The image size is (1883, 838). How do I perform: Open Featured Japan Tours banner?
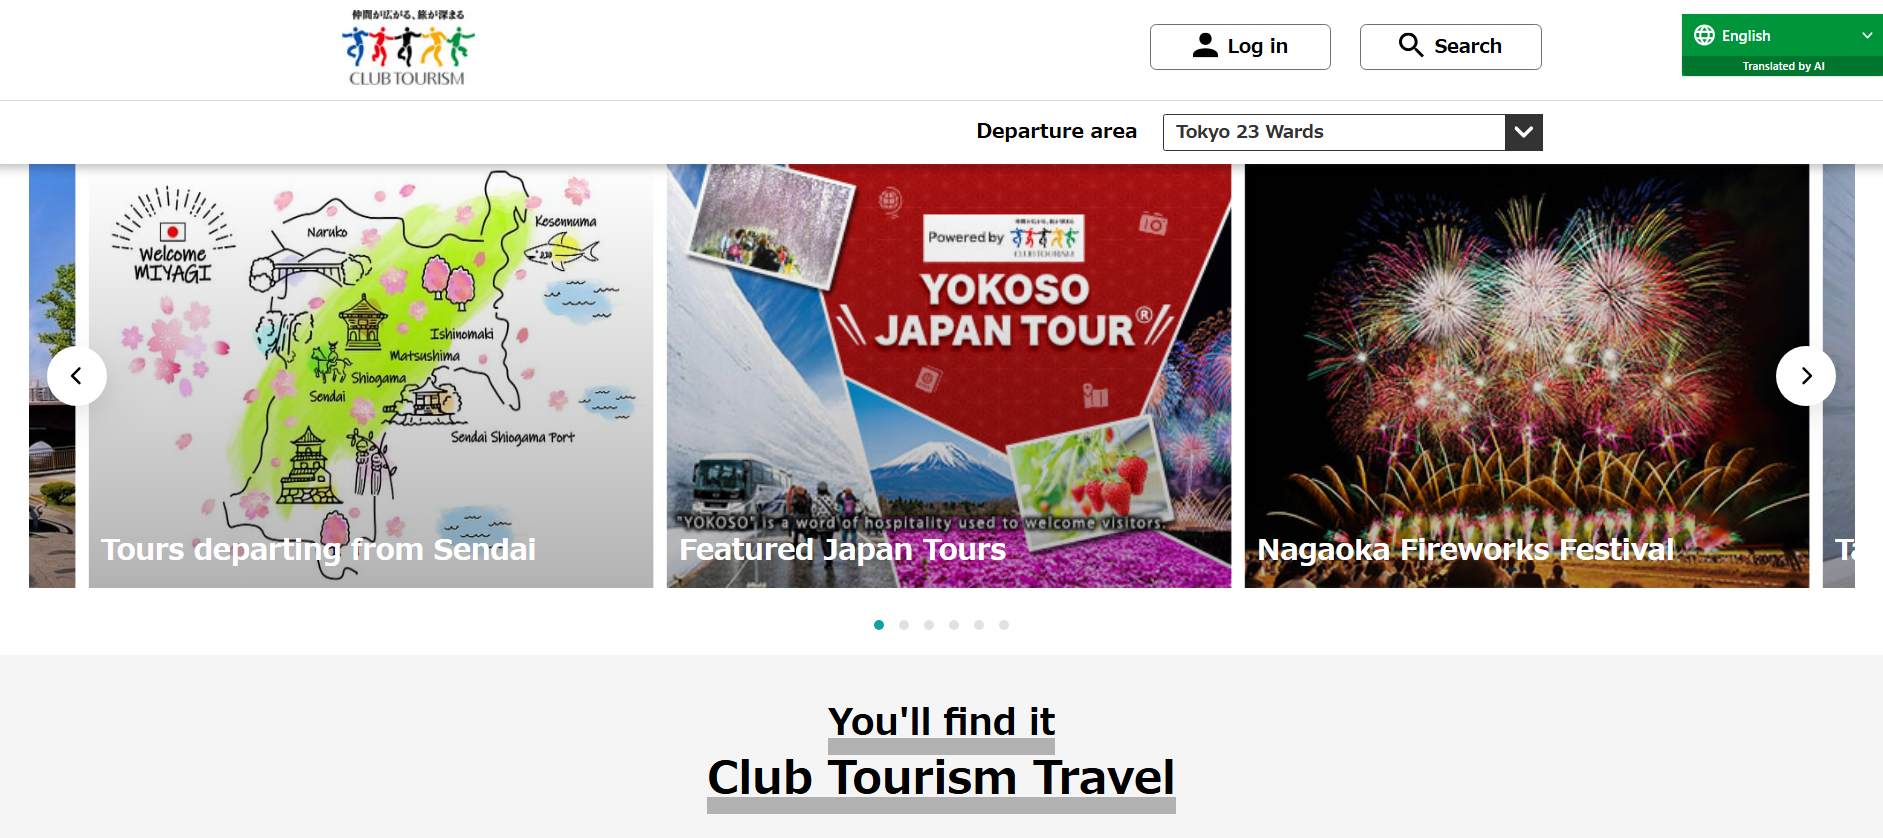pyautogui.click(x=949, y=376)
